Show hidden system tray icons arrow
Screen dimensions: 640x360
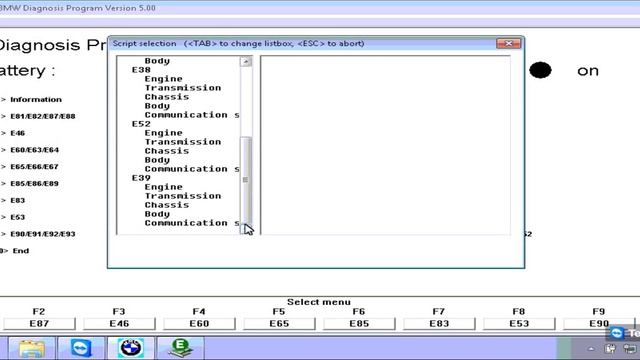point(591,349)
